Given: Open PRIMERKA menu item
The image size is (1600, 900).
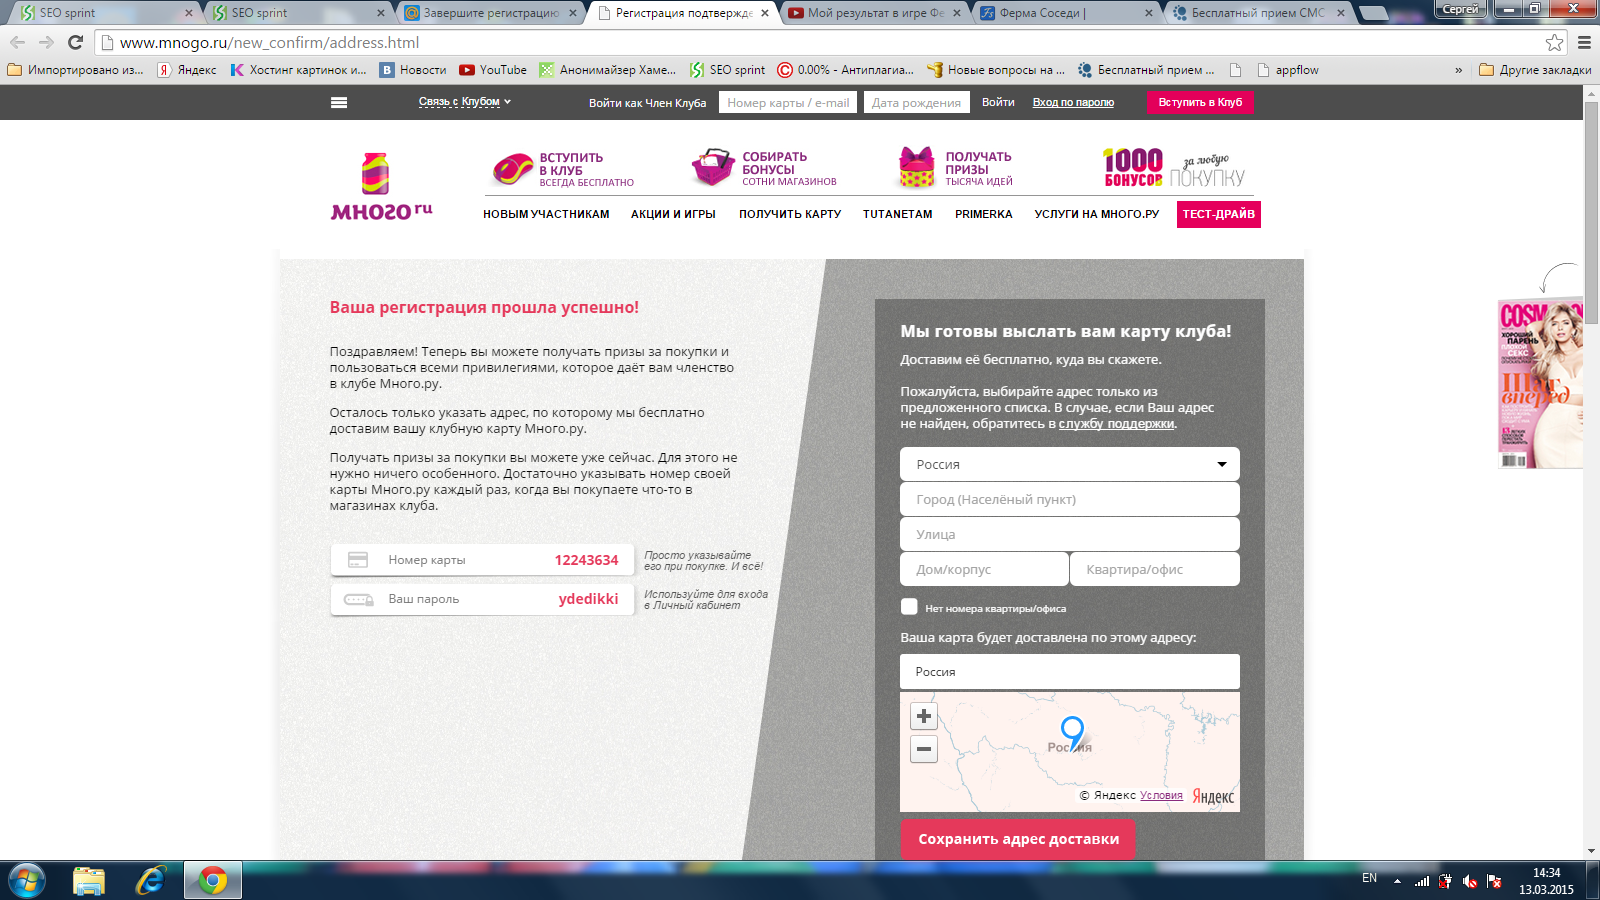Looking at the screenshot, I should [x=984, y=214].
